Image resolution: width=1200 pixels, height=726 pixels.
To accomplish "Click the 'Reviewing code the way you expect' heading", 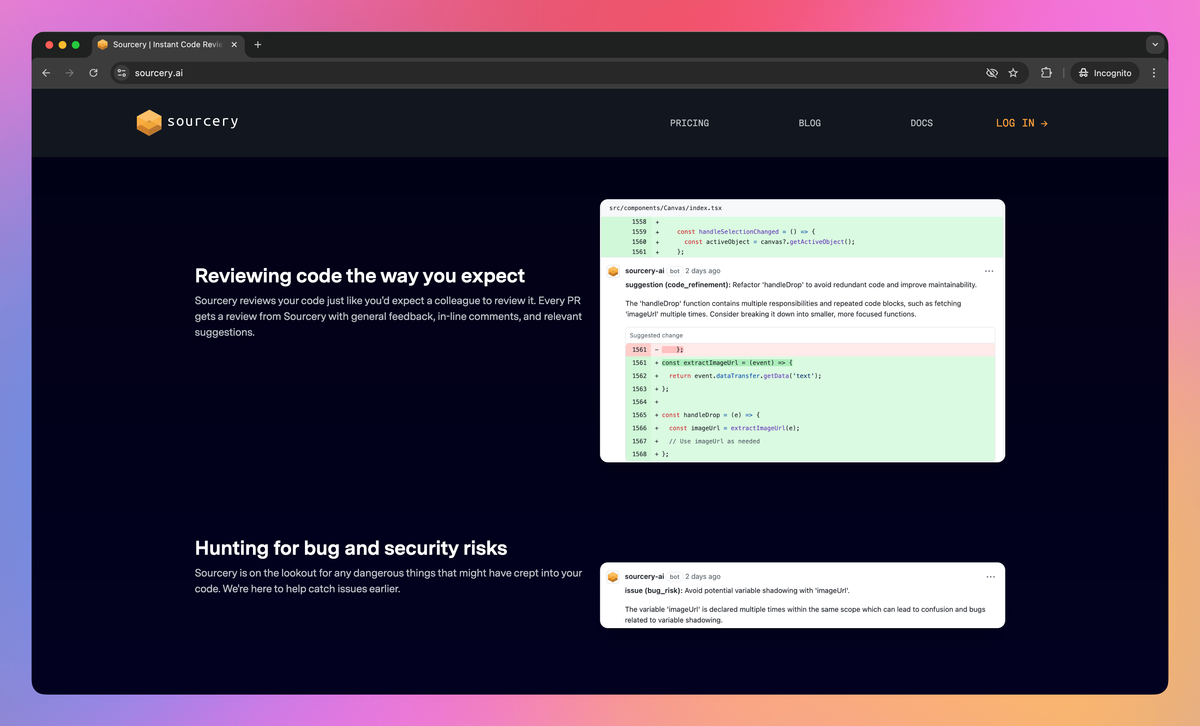I will pos(360,275).
